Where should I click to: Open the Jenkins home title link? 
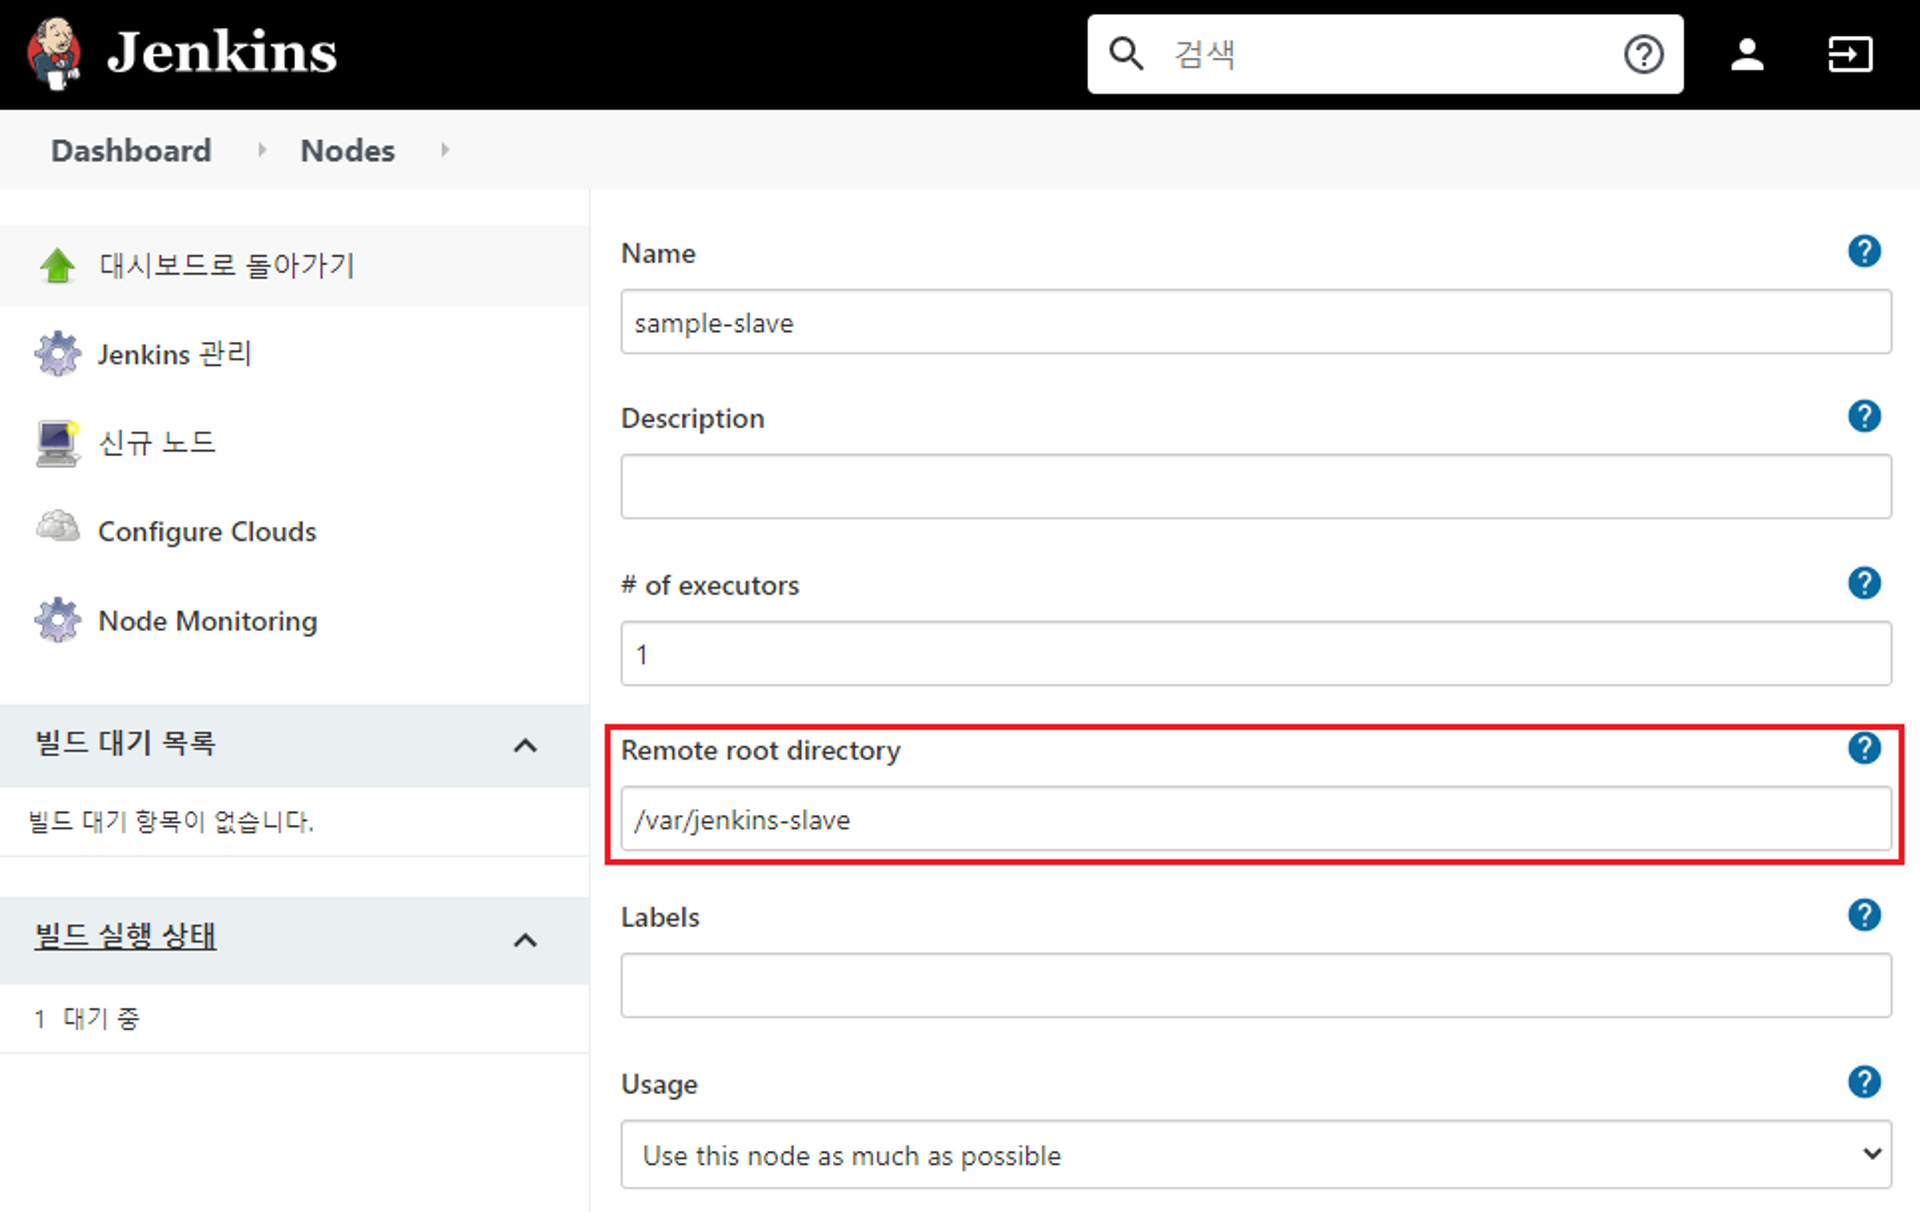[x=222, y=52]
